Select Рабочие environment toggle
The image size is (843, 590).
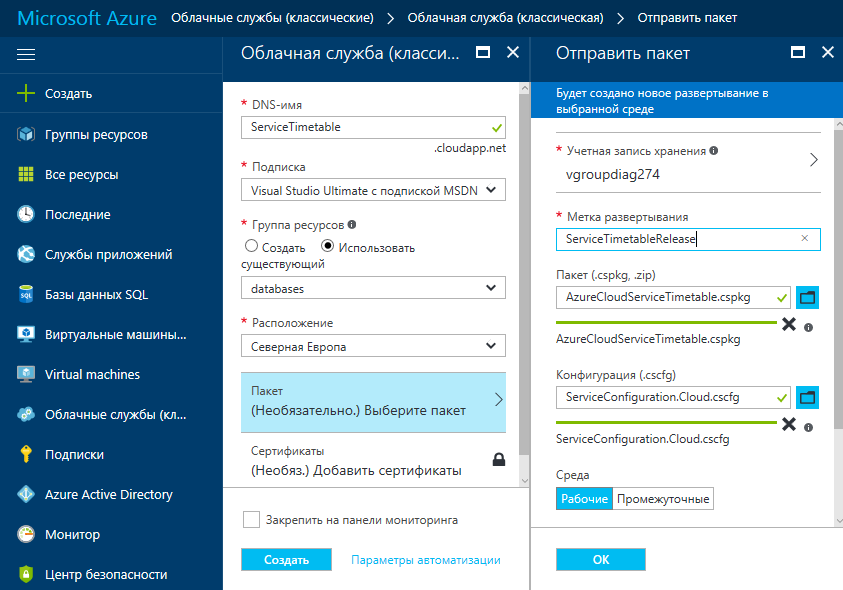[584, 499]
